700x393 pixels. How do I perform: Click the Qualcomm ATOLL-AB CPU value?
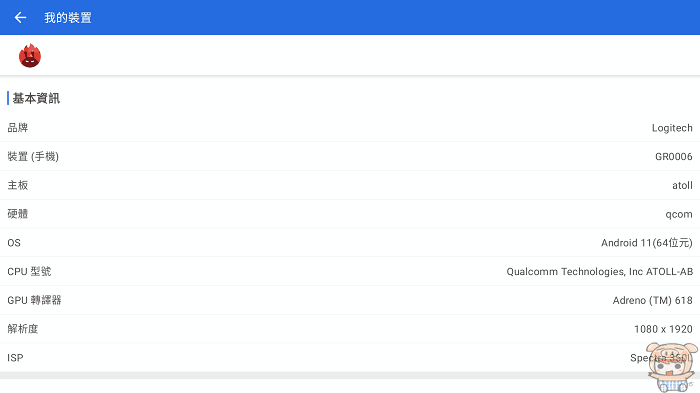tap(600, 272)
